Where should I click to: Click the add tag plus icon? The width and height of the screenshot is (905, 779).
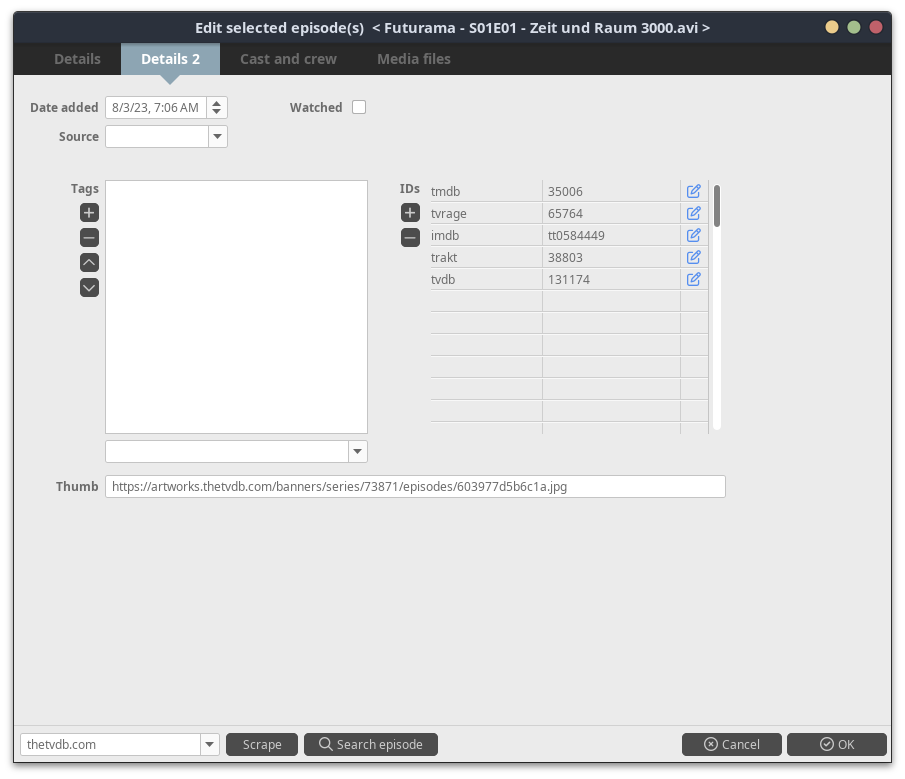(89, 213)
